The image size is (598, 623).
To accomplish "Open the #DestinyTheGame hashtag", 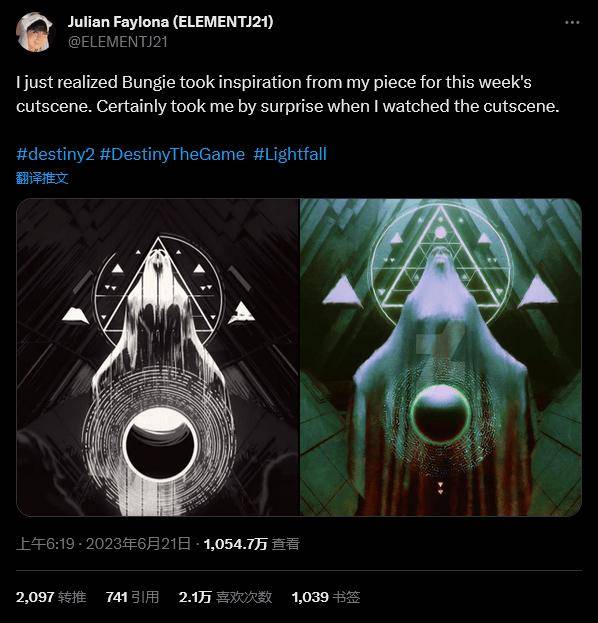I will coord(172,154).
